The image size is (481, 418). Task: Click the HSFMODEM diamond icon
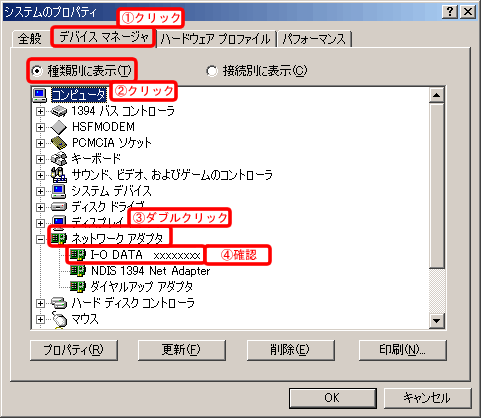tap(59, 127)
